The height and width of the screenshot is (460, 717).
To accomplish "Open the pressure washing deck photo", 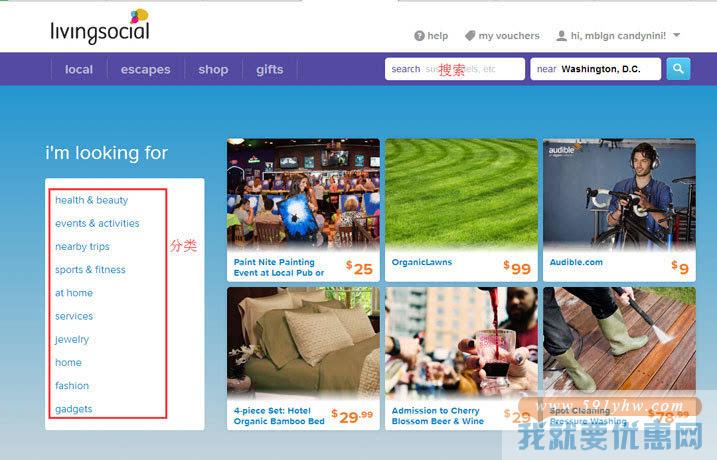I will 619,344.
